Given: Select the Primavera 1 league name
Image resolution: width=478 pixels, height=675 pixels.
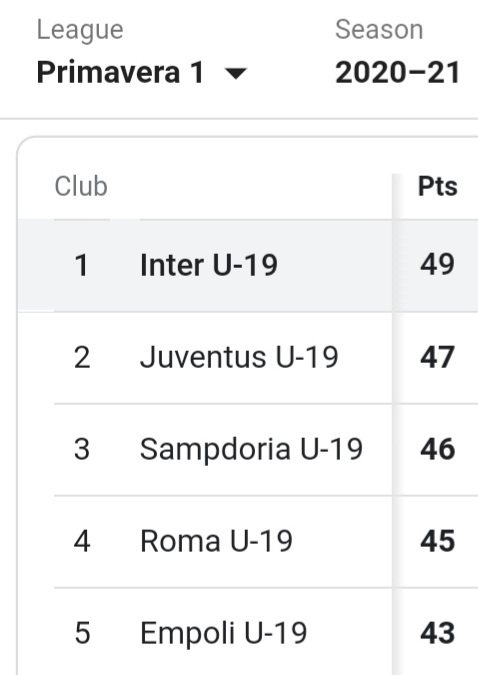Looking at the screenshot, I should tap(120, 72).
